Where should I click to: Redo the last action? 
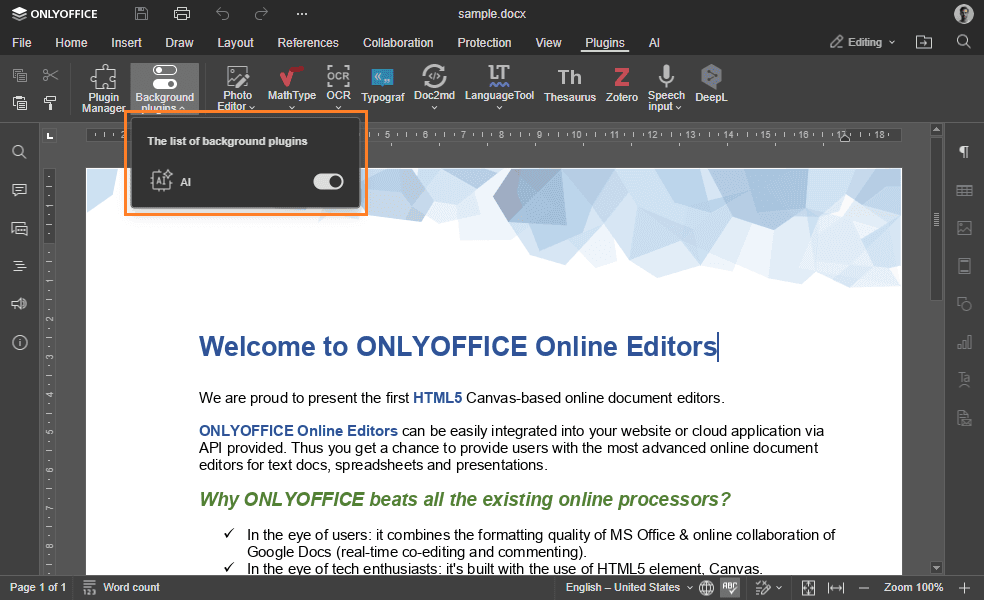click(x=261, y=14)
